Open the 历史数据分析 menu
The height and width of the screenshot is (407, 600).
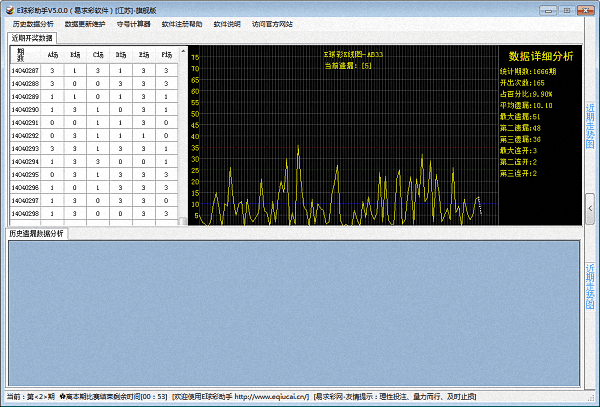33,24
